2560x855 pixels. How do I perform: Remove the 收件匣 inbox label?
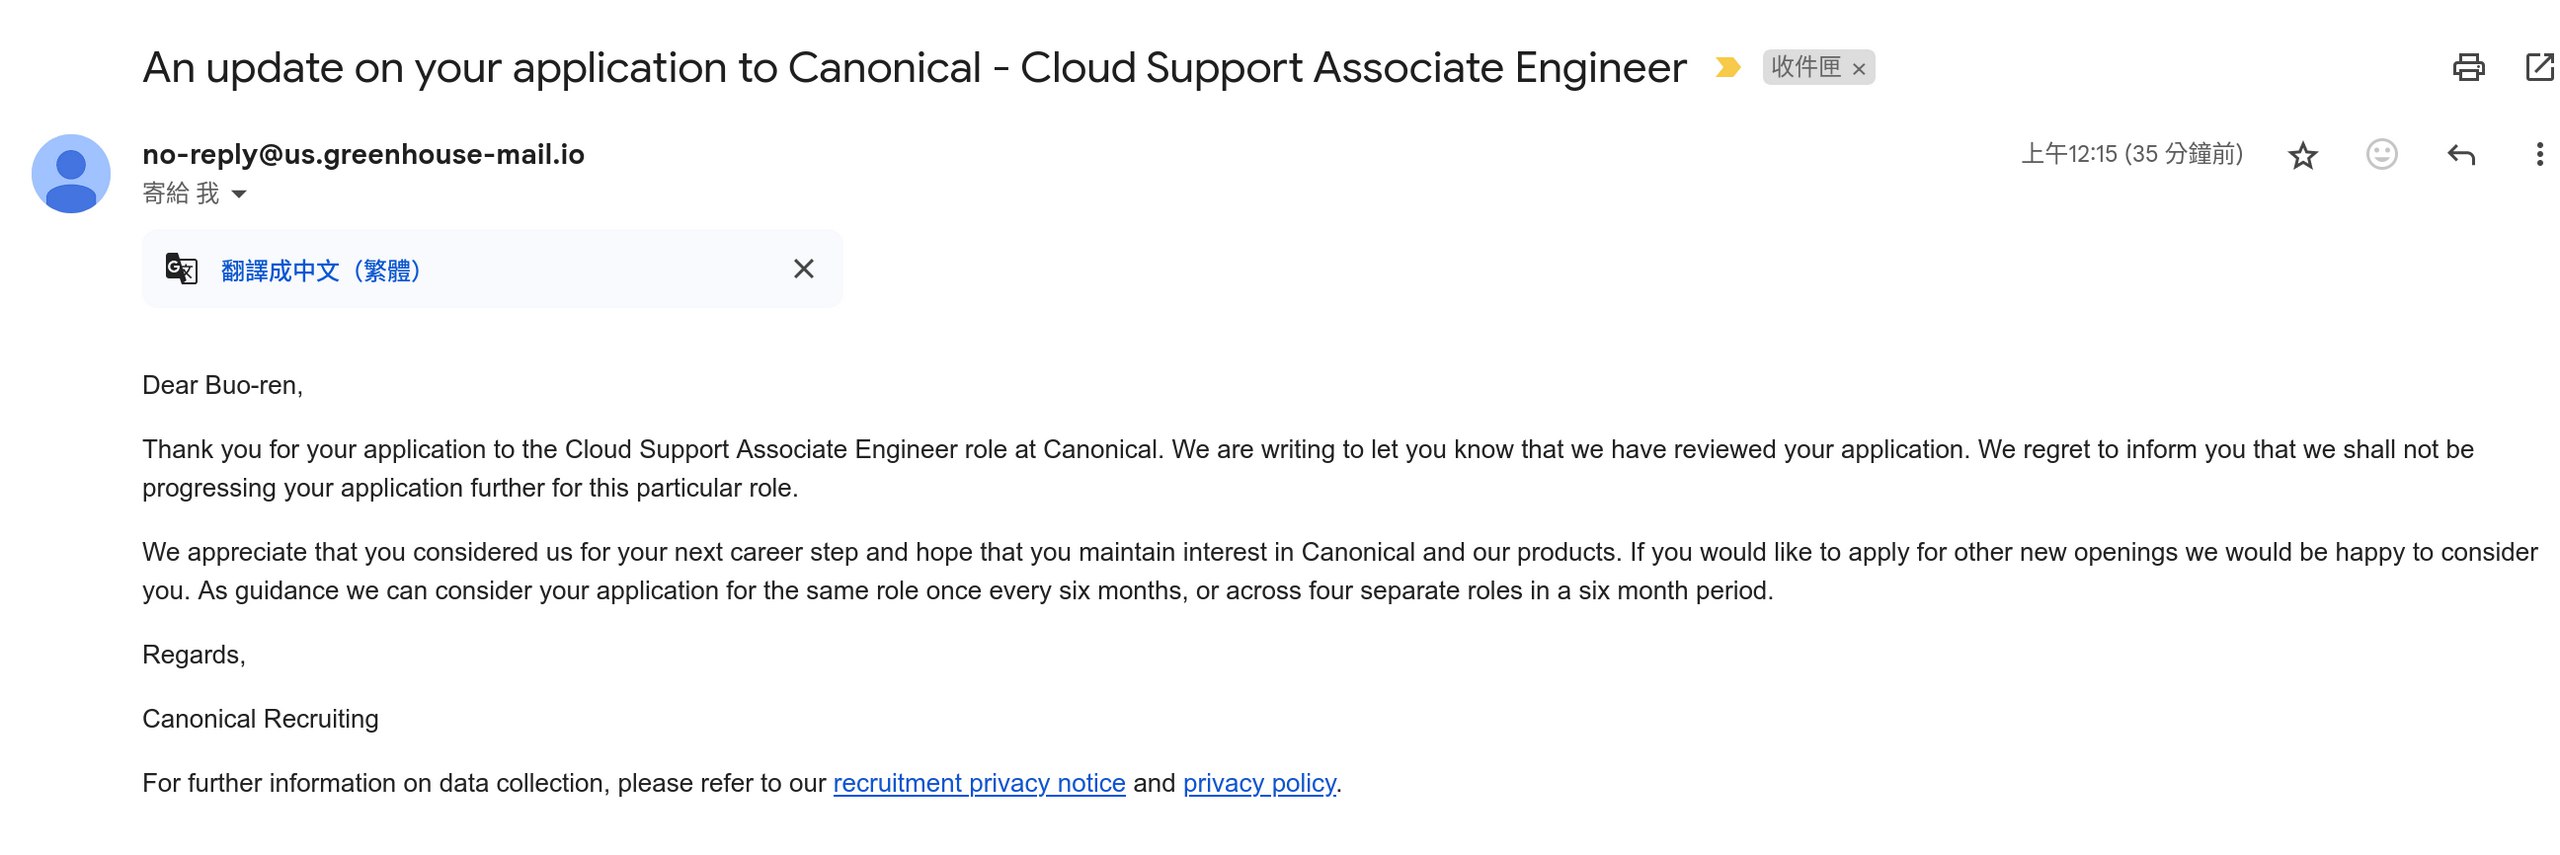[x=1859, y=69]
